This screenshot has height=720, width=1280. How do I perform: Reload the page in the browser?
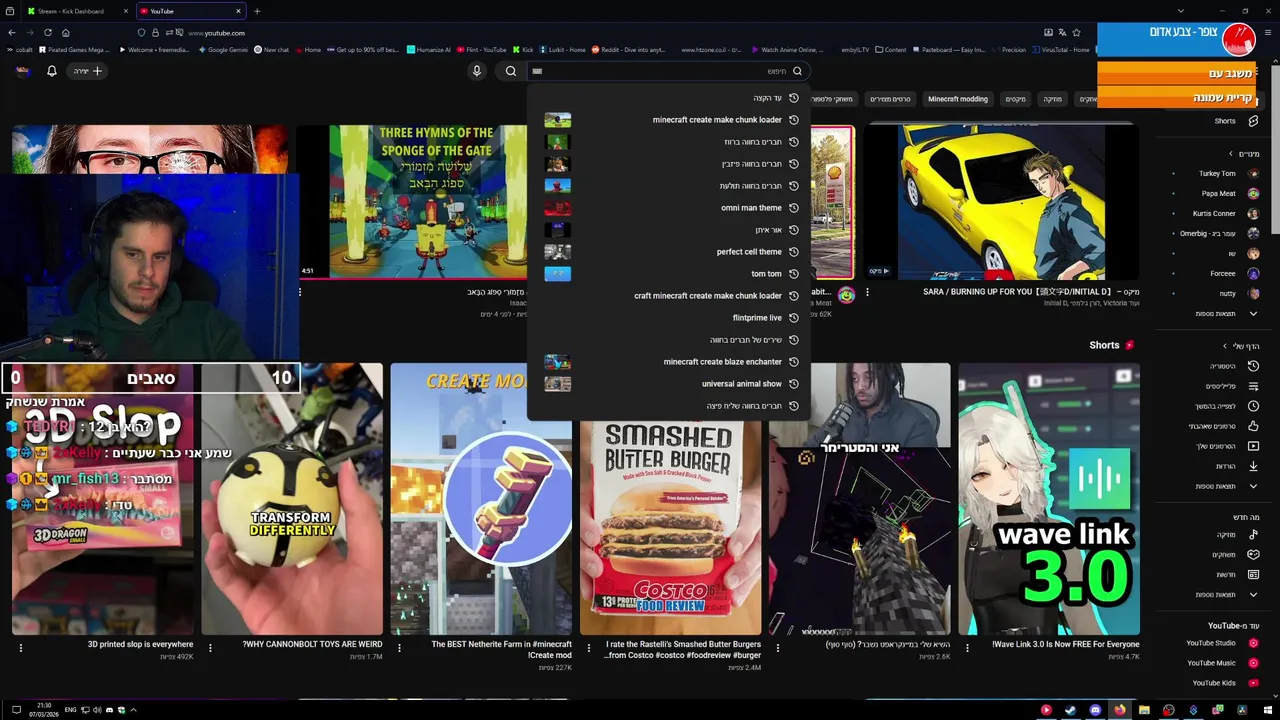pyautogui.click(x=47, y=32)
